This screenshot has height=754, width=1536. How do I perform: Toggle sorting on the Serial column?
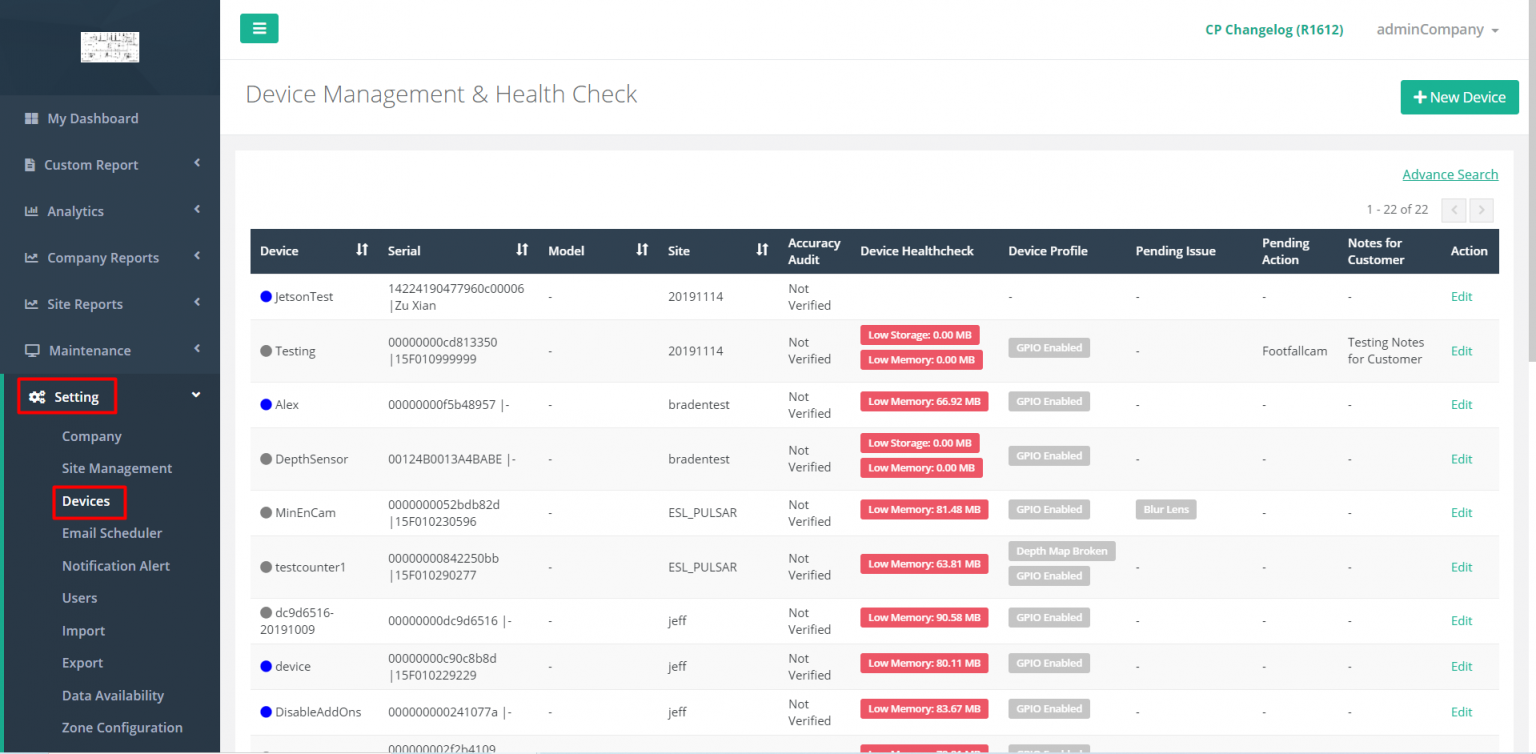pos(522,249)
